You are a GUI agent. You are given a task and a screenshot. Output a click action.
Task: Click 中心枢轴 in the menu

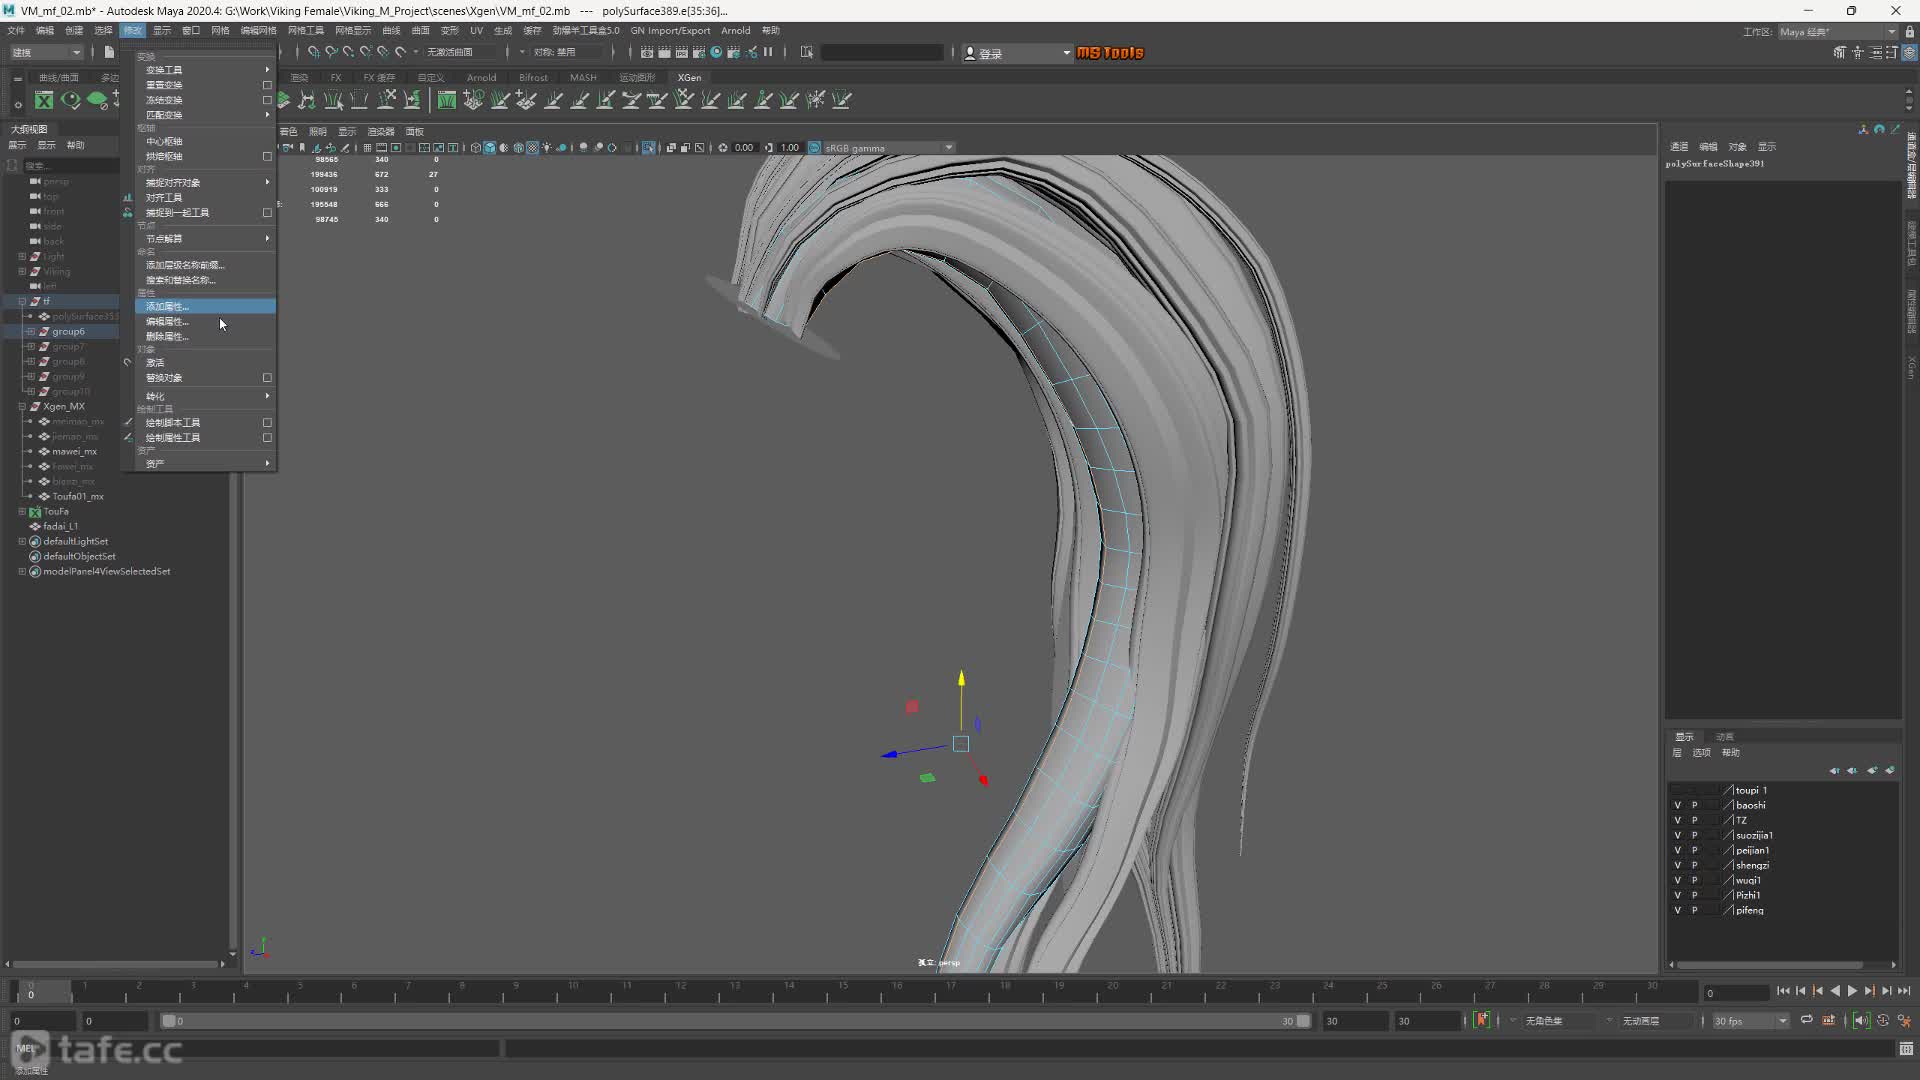pyautogui.click(x=205, y=142)
